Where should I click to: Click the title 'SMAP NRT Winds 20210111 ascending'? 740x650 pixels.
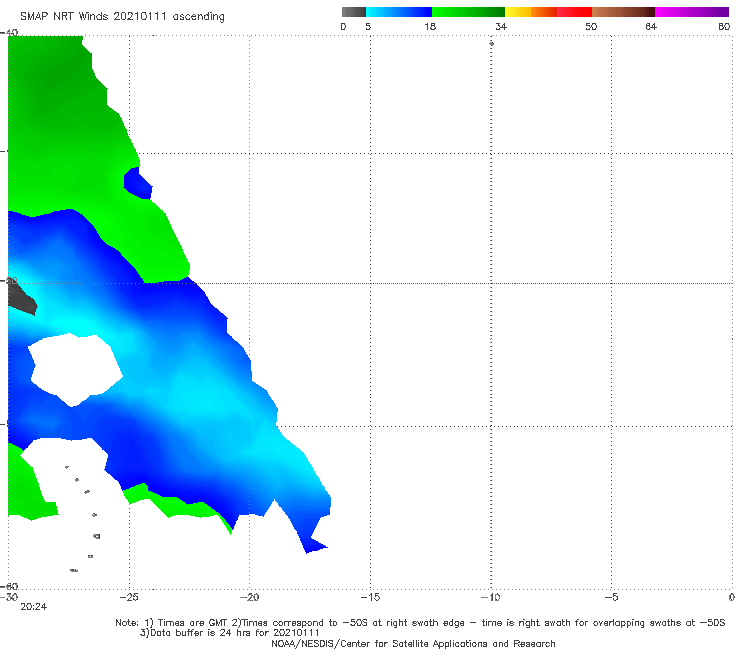tap(122, 17)
